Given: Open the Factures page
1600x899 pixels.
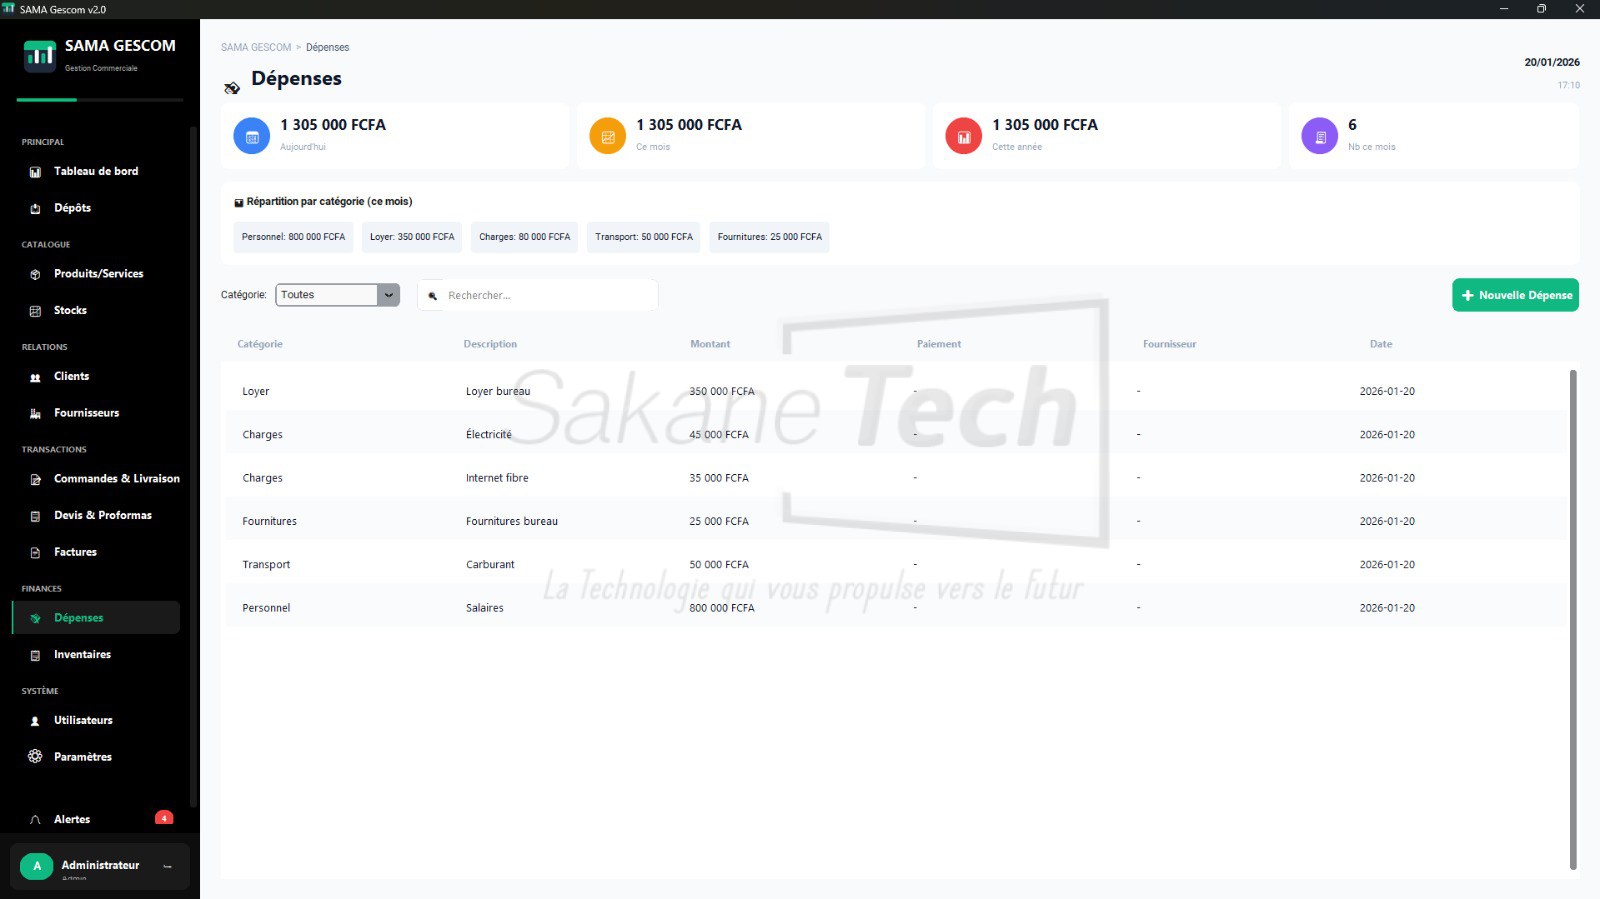Looking at the screenshot, I should pyautogui.click(x=75, y=552).
